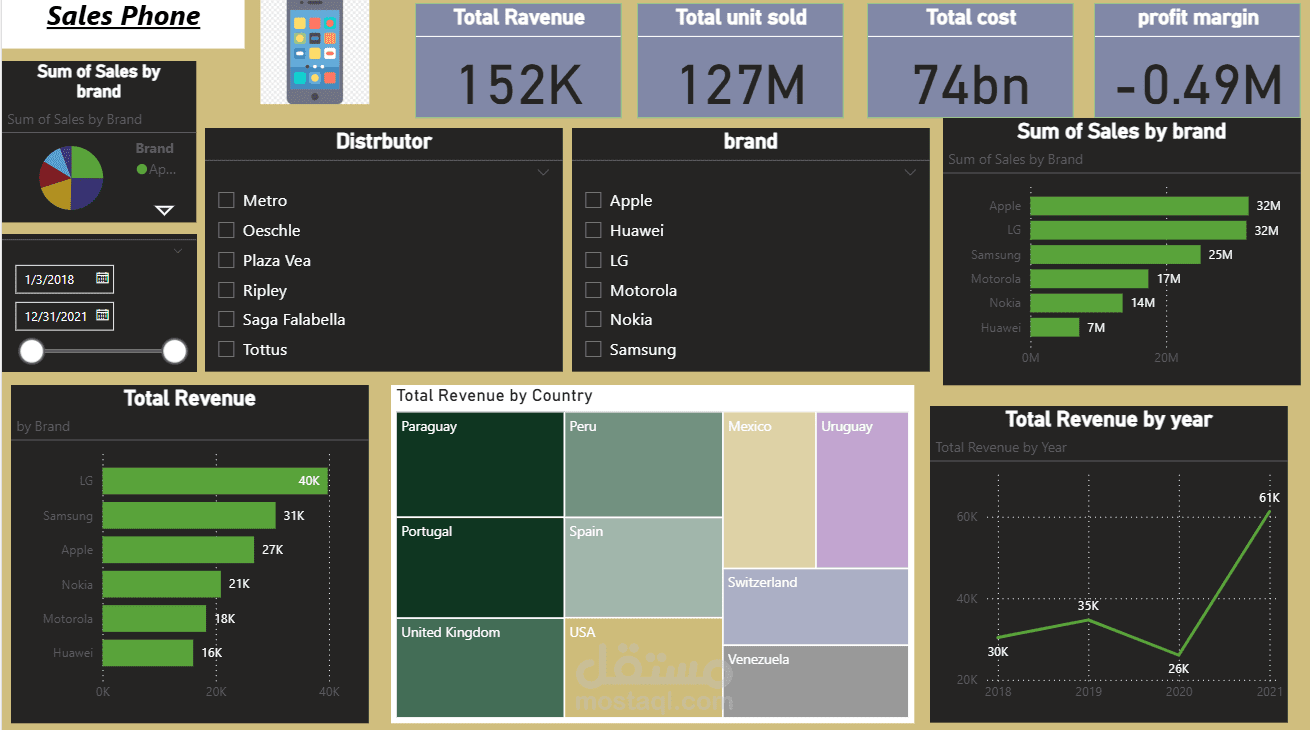The width and height of the screenshot is (1310, 730).
Task: Check the Nokia brand box
Action: click(x=593, y=319)
